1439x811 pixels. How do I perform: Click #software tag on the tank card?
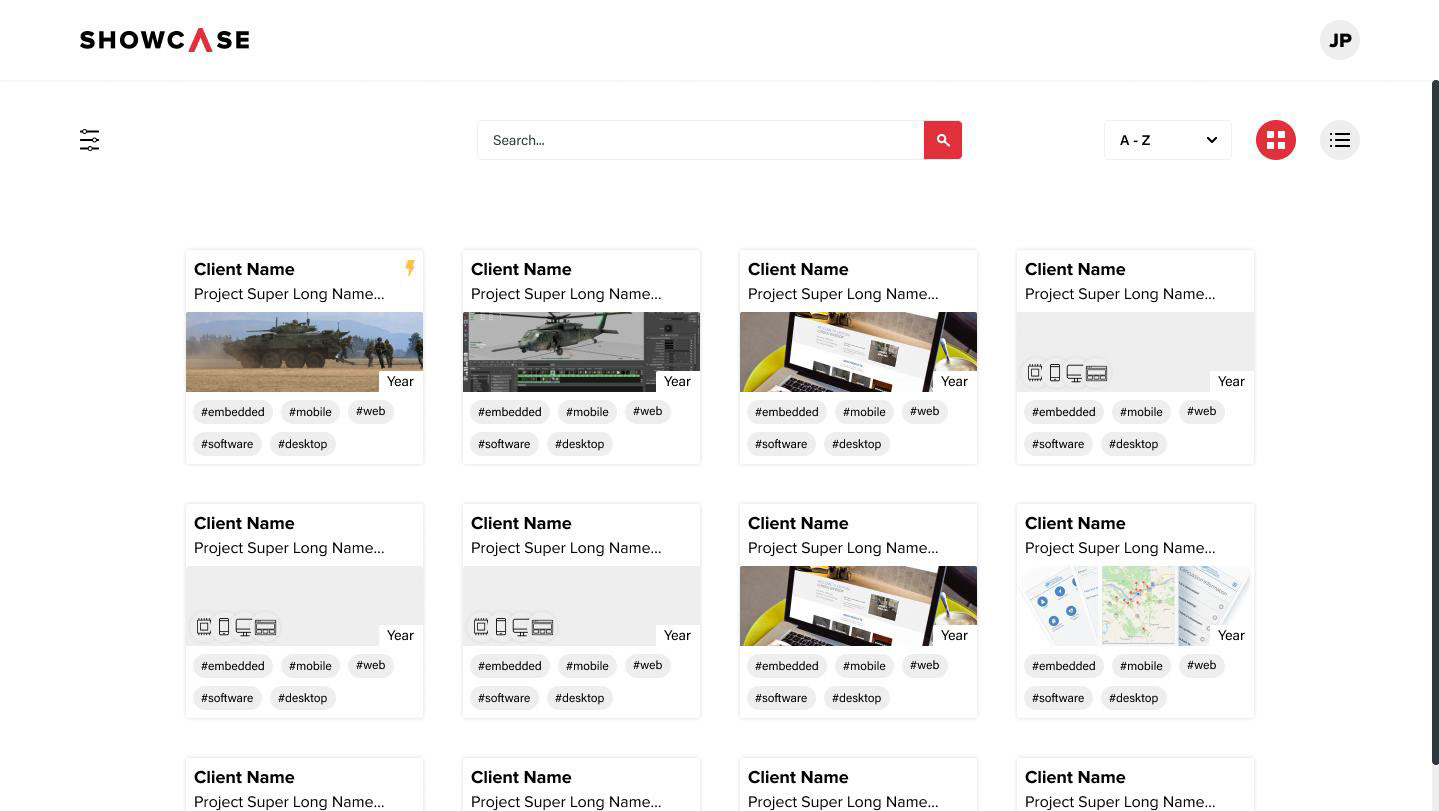[x=227, y=444]
